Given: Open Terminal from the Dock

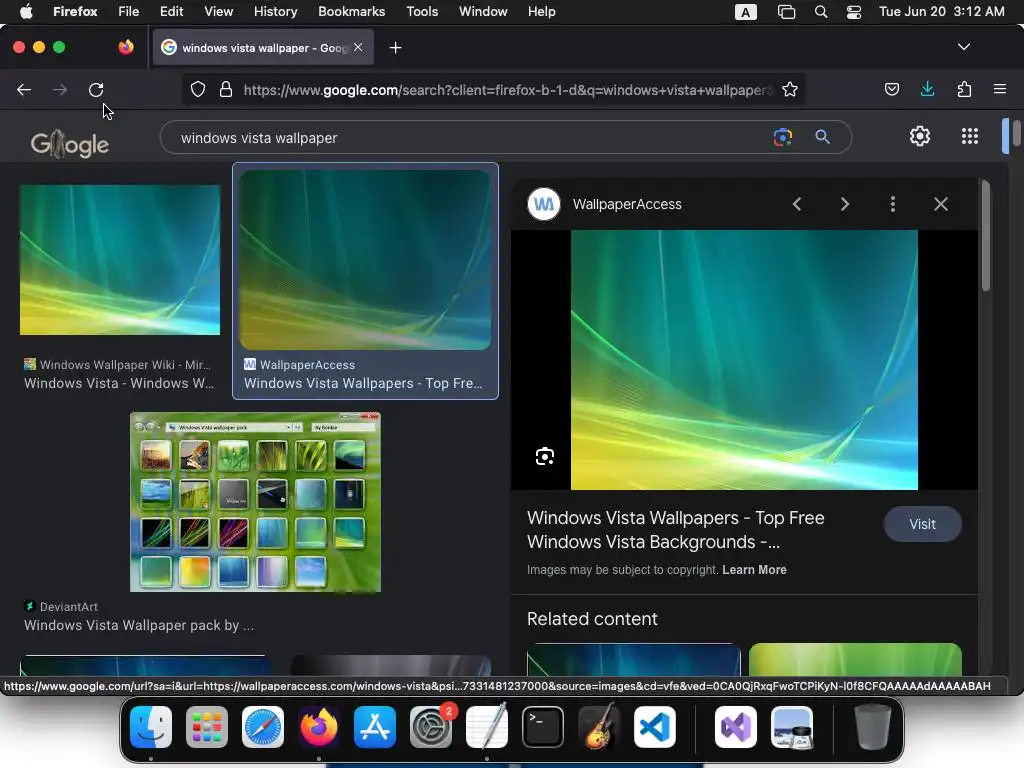Looking at the screenshot, I should tap(543, 727).
